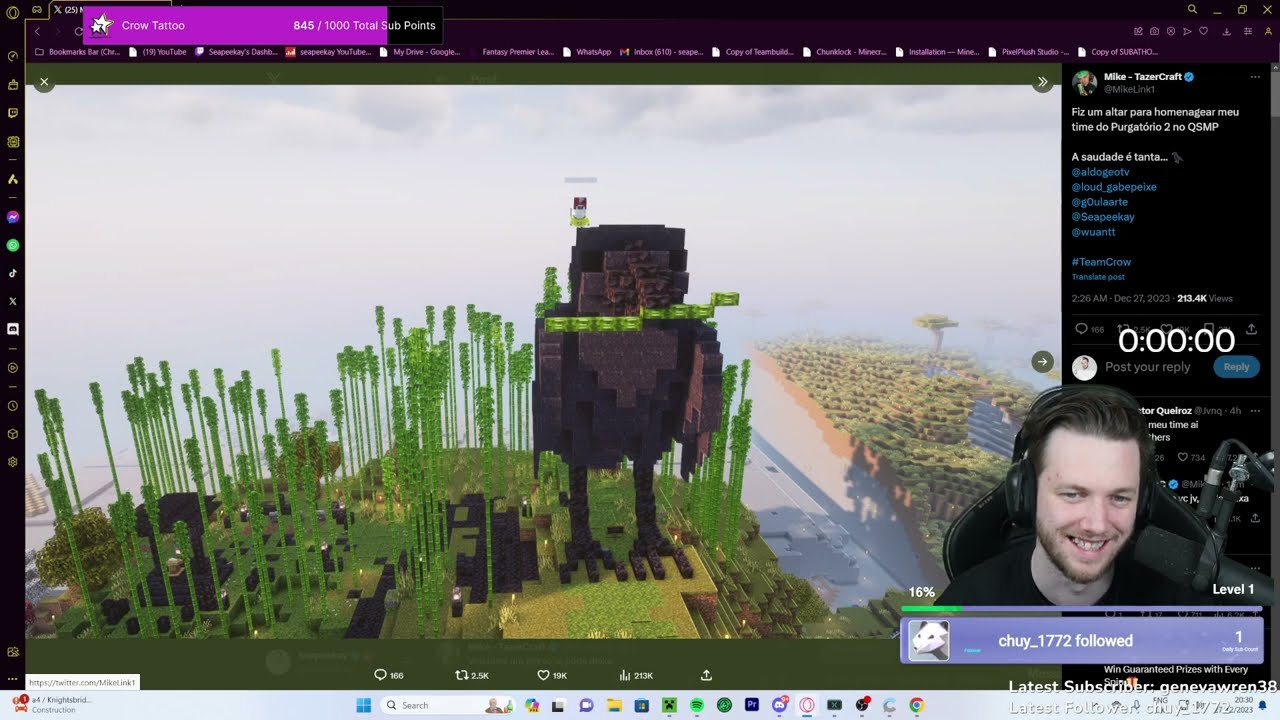1280x720 pixels.
Task: Open Premiere Pro from the taskbar
Action: pyautogui.click(x=752, y=705)
